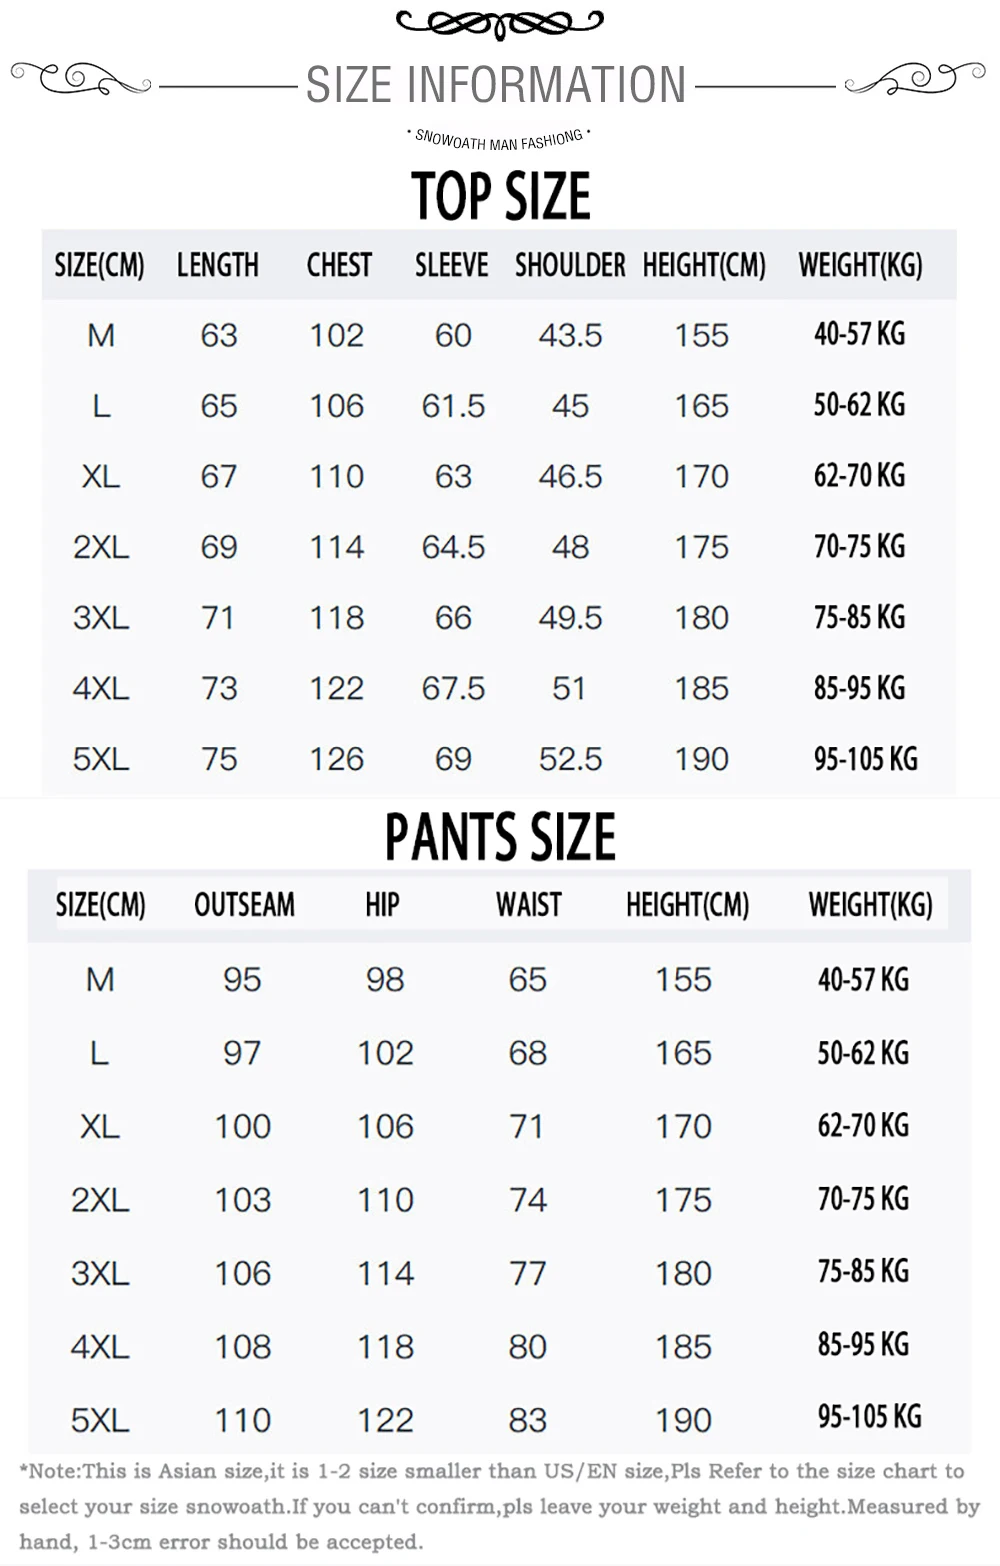Select SHOULDER column header in top table
Image resolution: width=1000 pixels, height=1566 pixels.
570,265
